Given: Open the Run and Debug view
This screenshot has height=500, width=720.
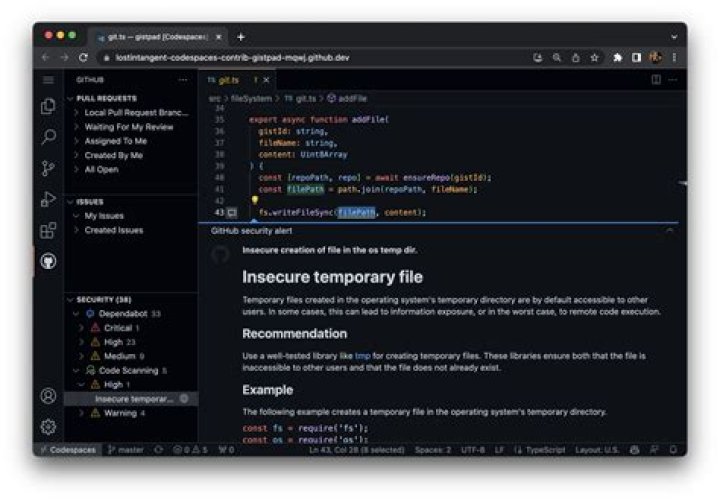Looking at the screenshot, I should [48, 199].
